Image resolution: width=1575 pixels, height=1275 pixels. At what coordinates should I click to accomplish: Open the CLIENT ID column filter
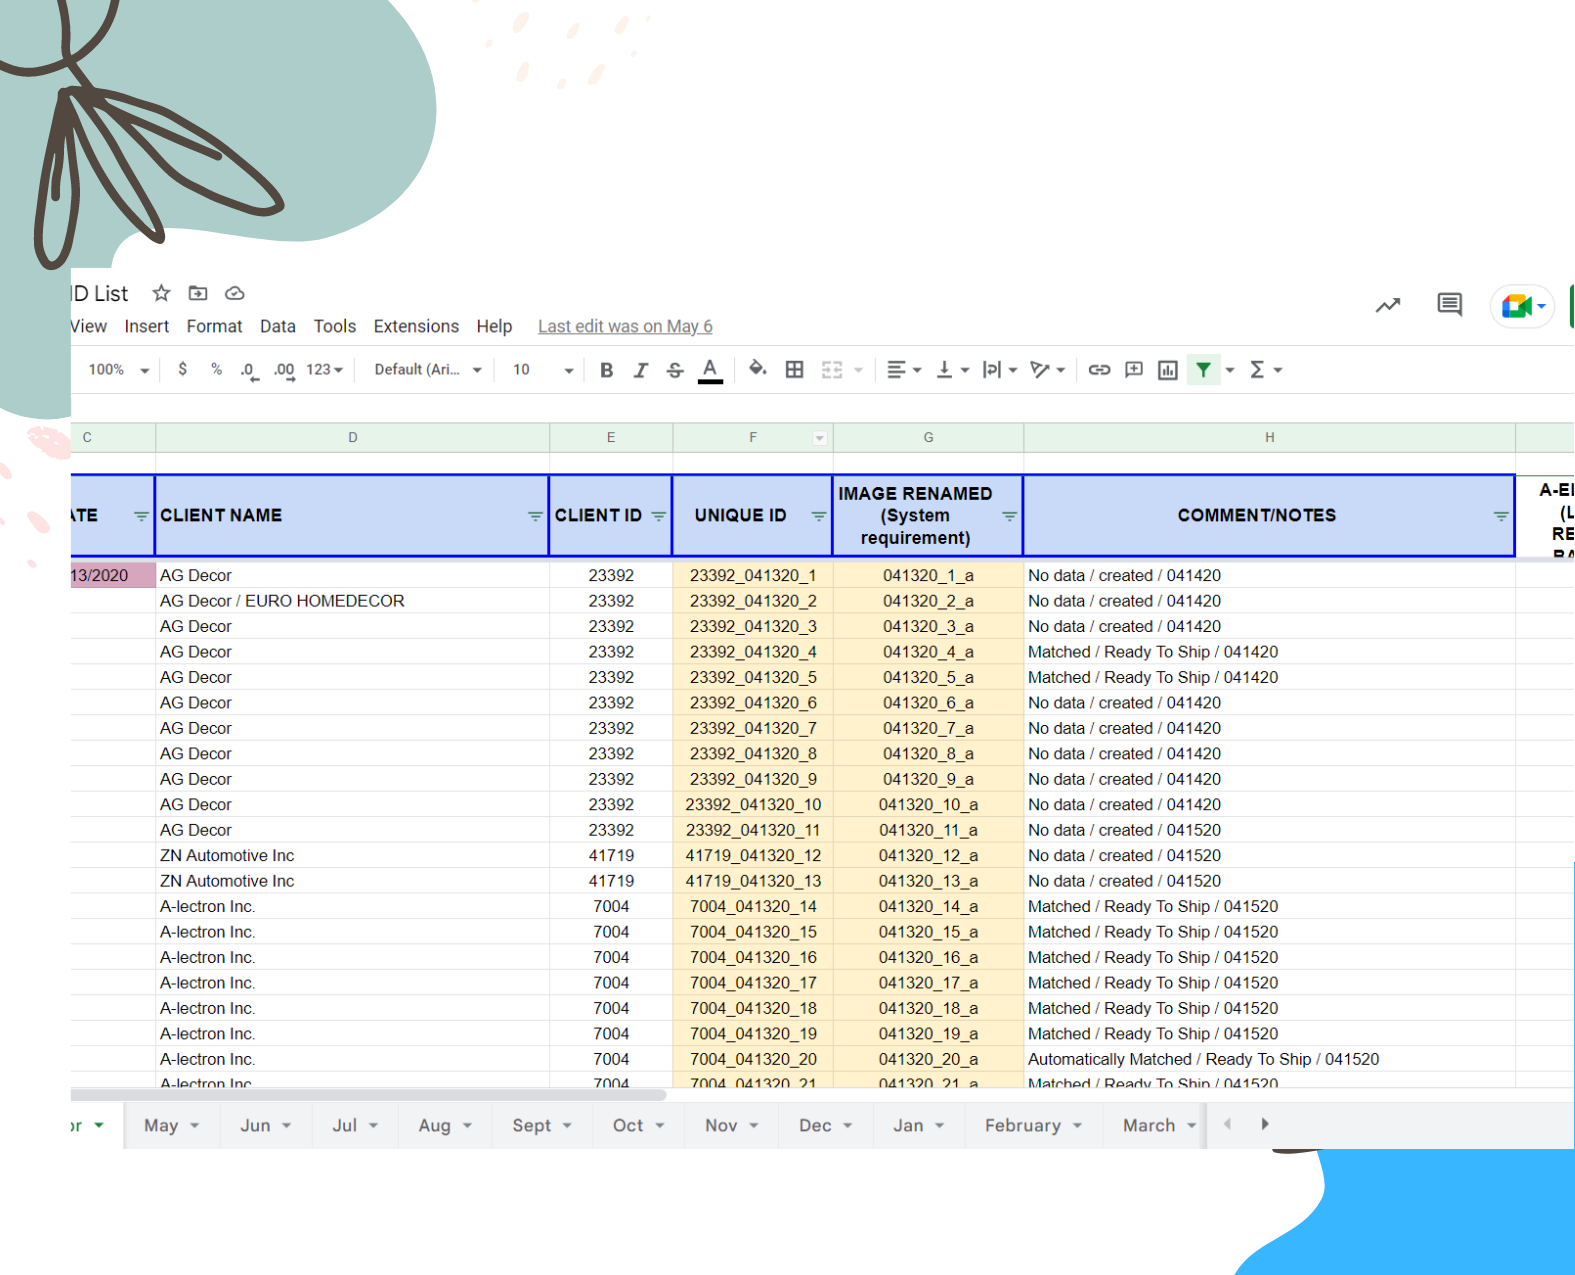(658, 516)
